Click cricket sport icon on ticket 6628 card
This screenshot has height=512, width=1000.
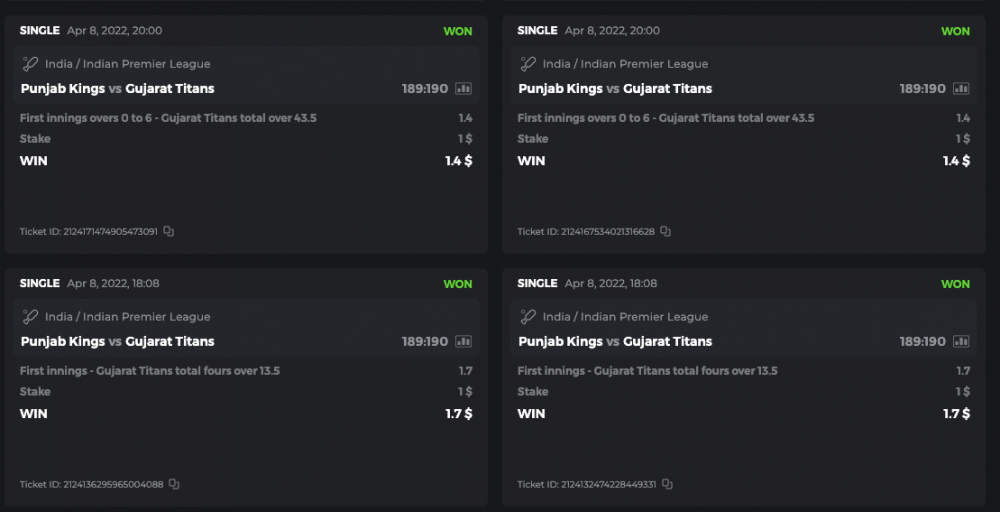tap(528, 64)
